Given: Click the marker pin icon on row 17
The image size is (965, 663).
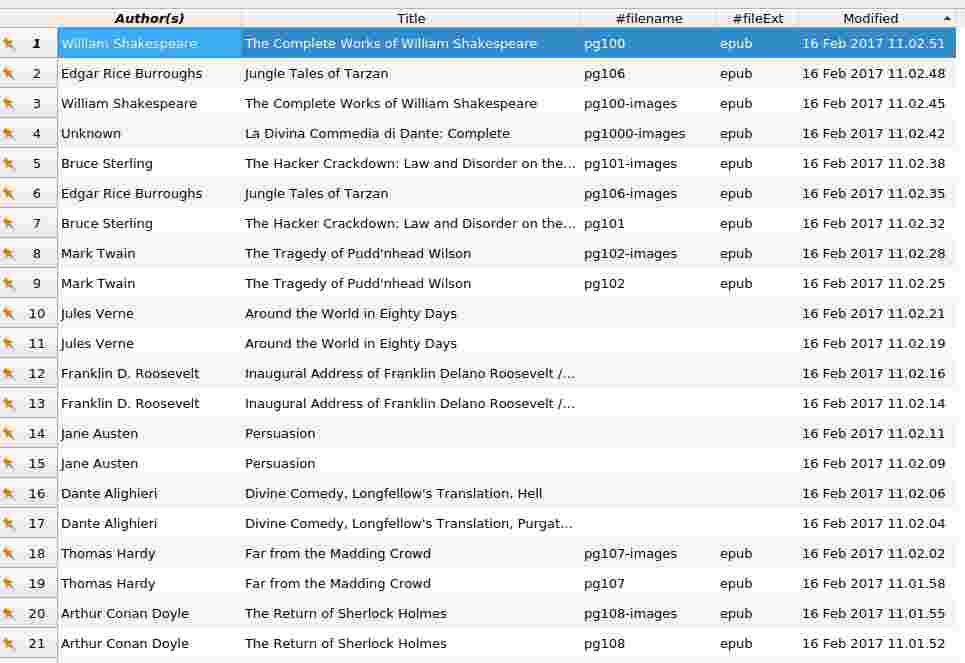Looking at the screenshot, I should 8,523.
